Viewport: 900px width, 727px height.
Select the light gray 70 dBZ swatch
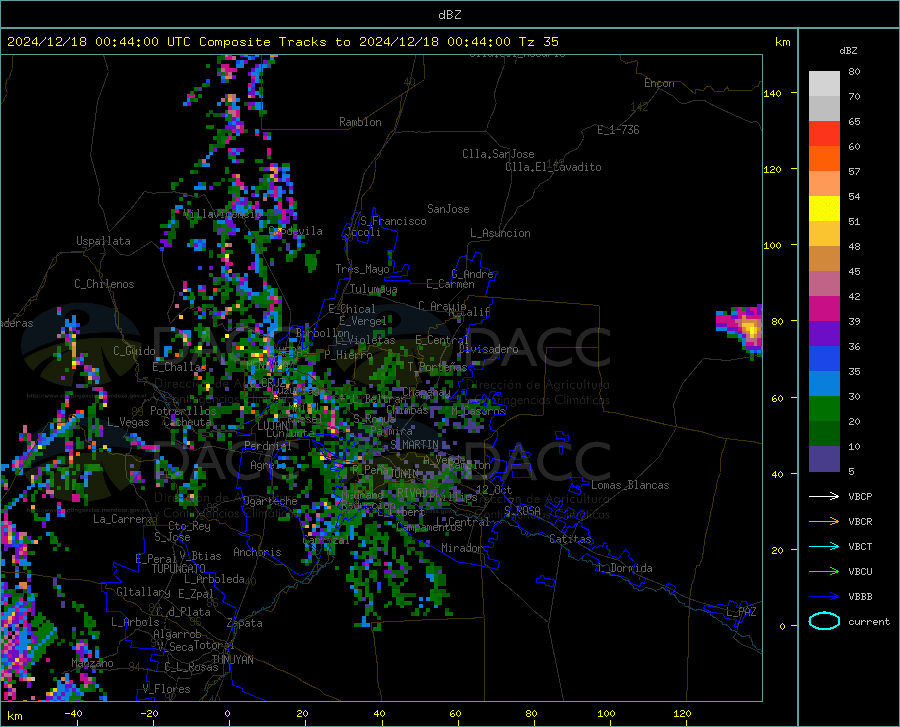point(824,84)
